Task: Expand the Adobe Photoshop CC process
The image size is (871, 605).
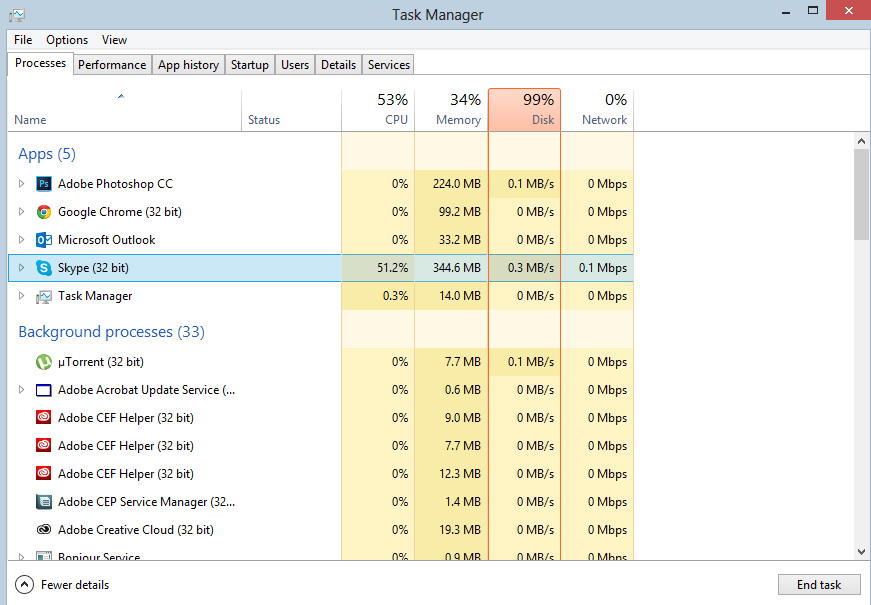Action: 21,183
